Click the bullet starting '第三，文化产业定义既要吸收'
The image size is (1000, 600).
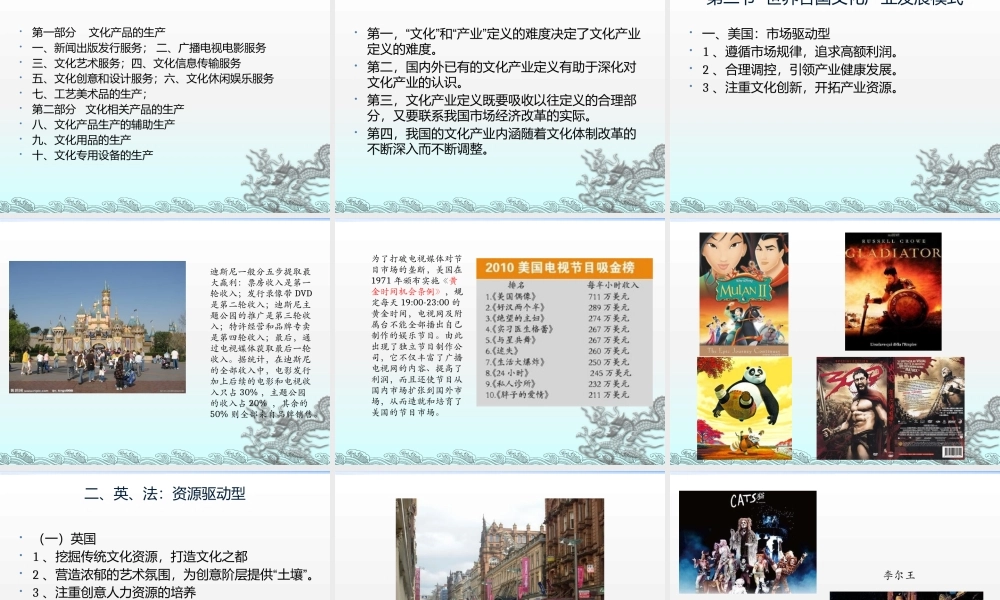coord(501,108)
